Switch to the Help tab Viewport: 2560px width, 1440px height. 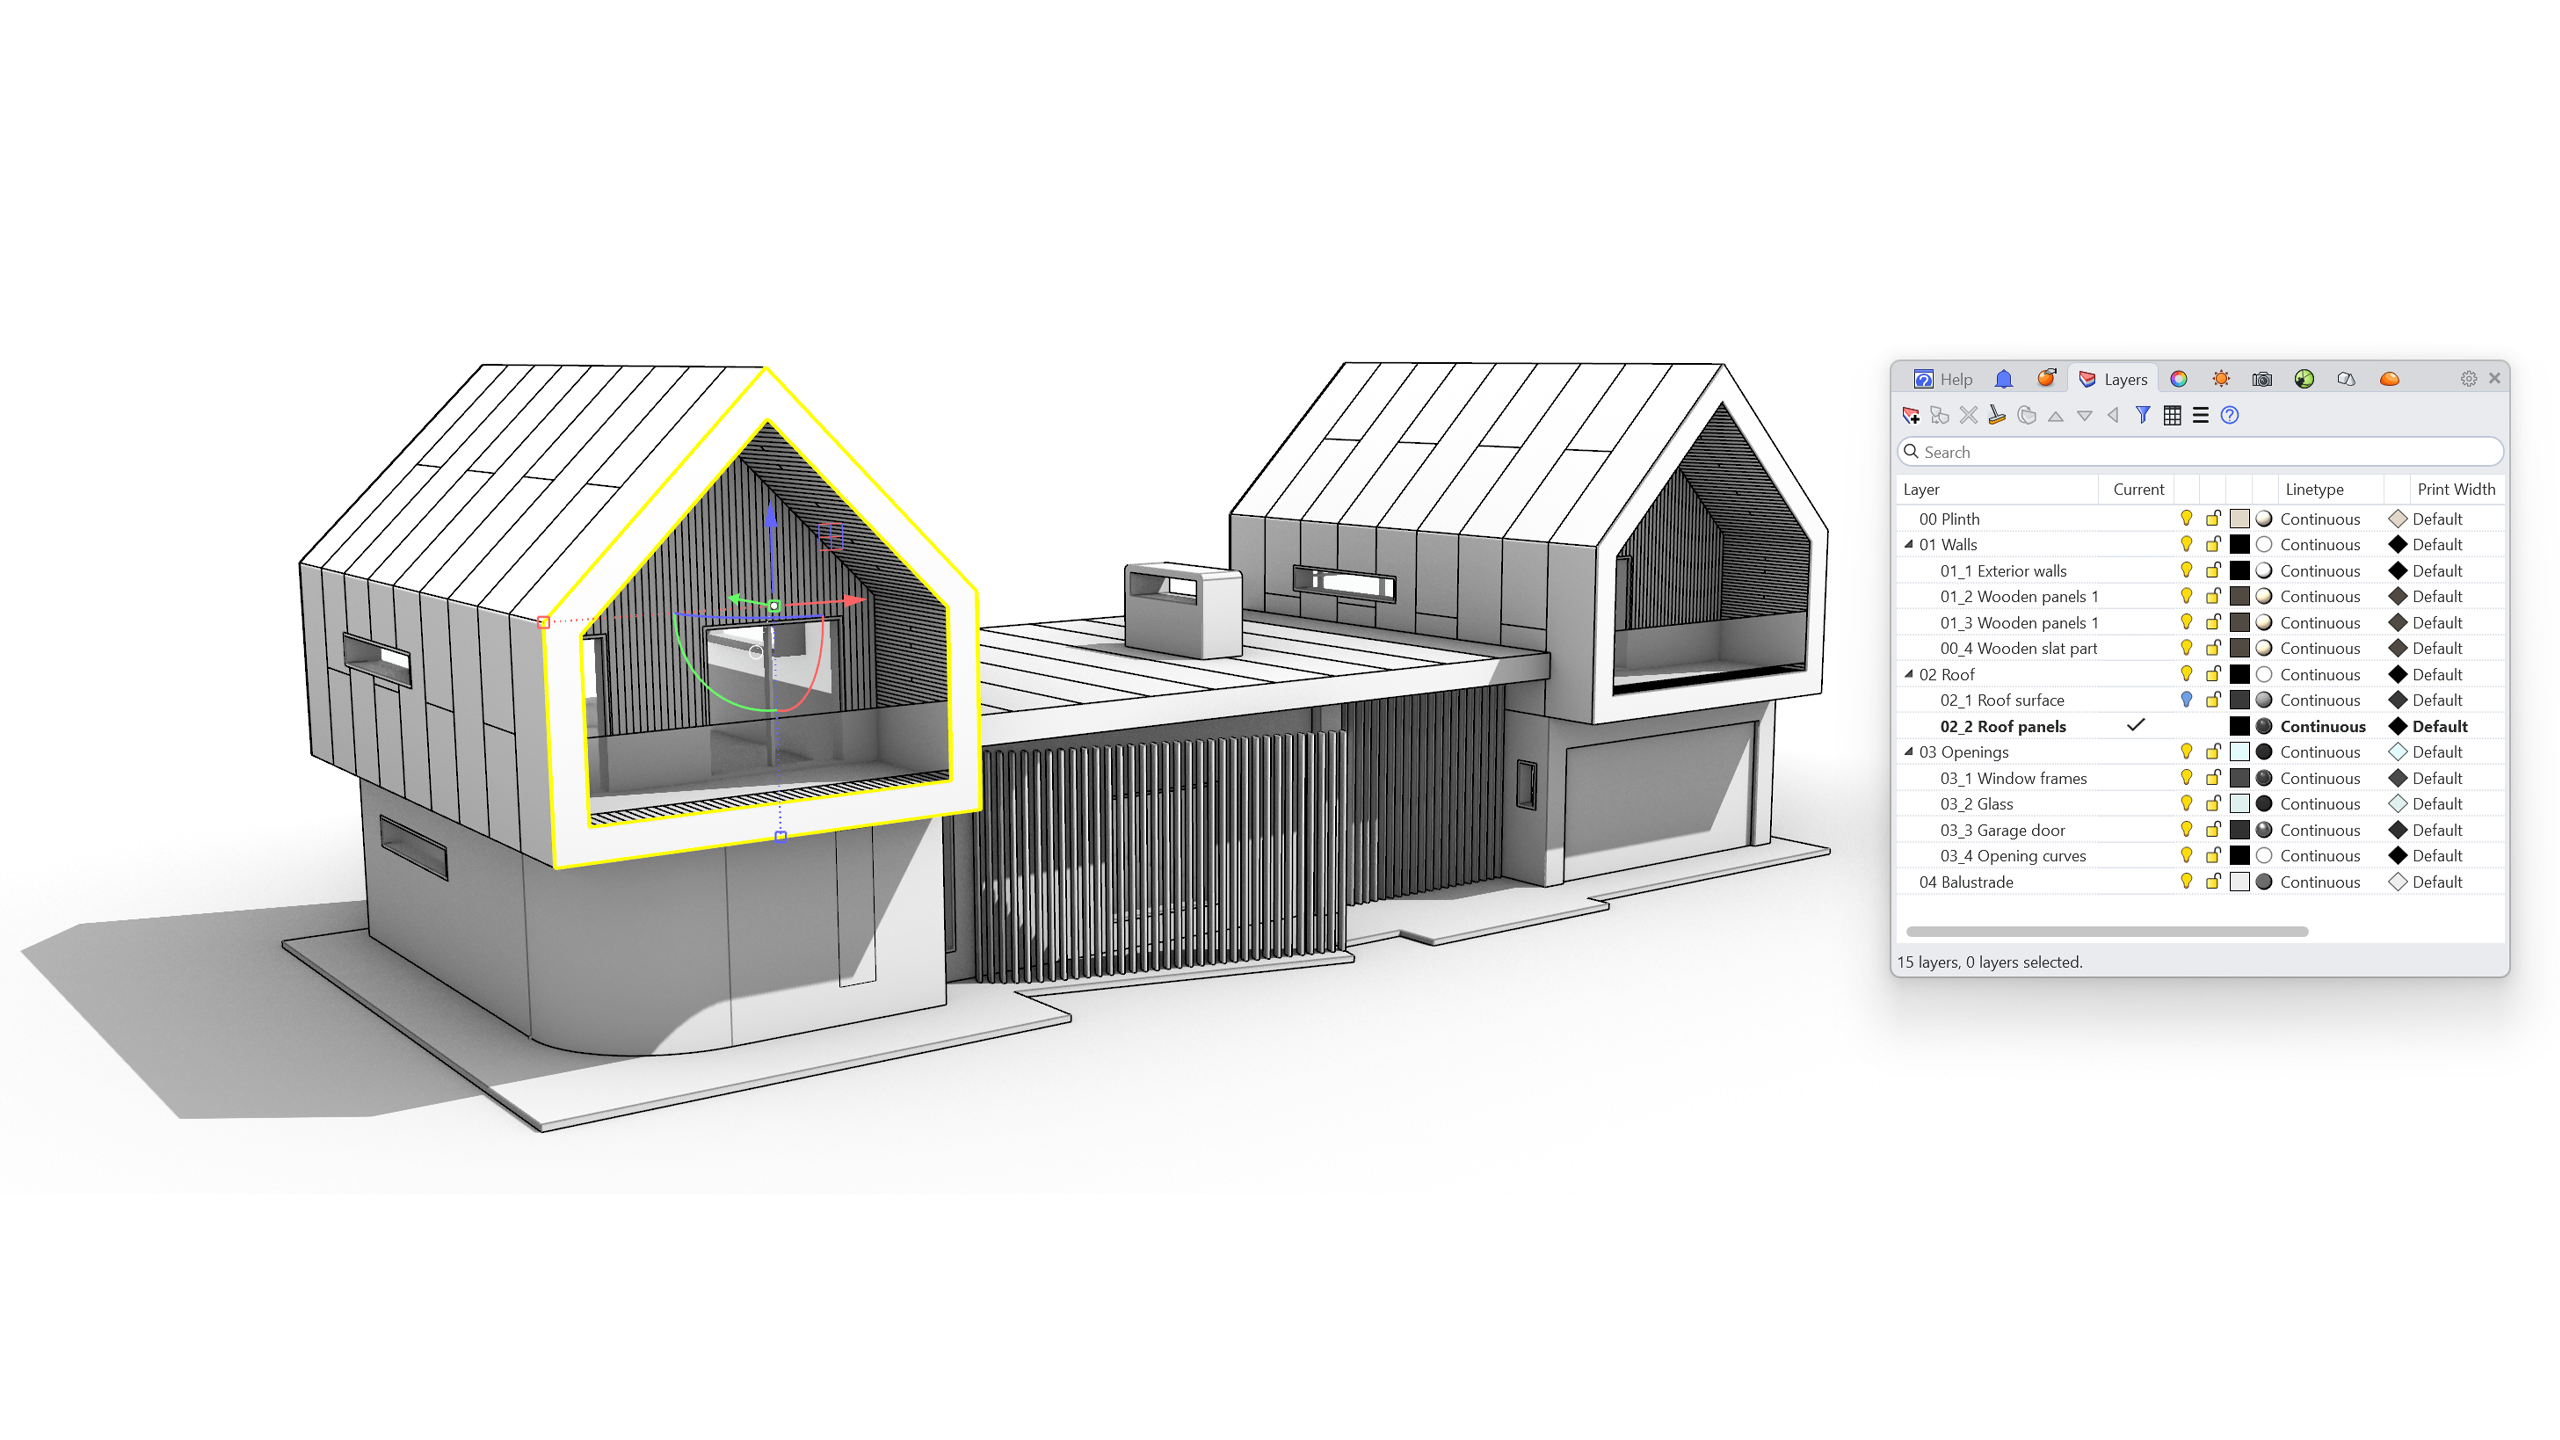coord(1943,379)
